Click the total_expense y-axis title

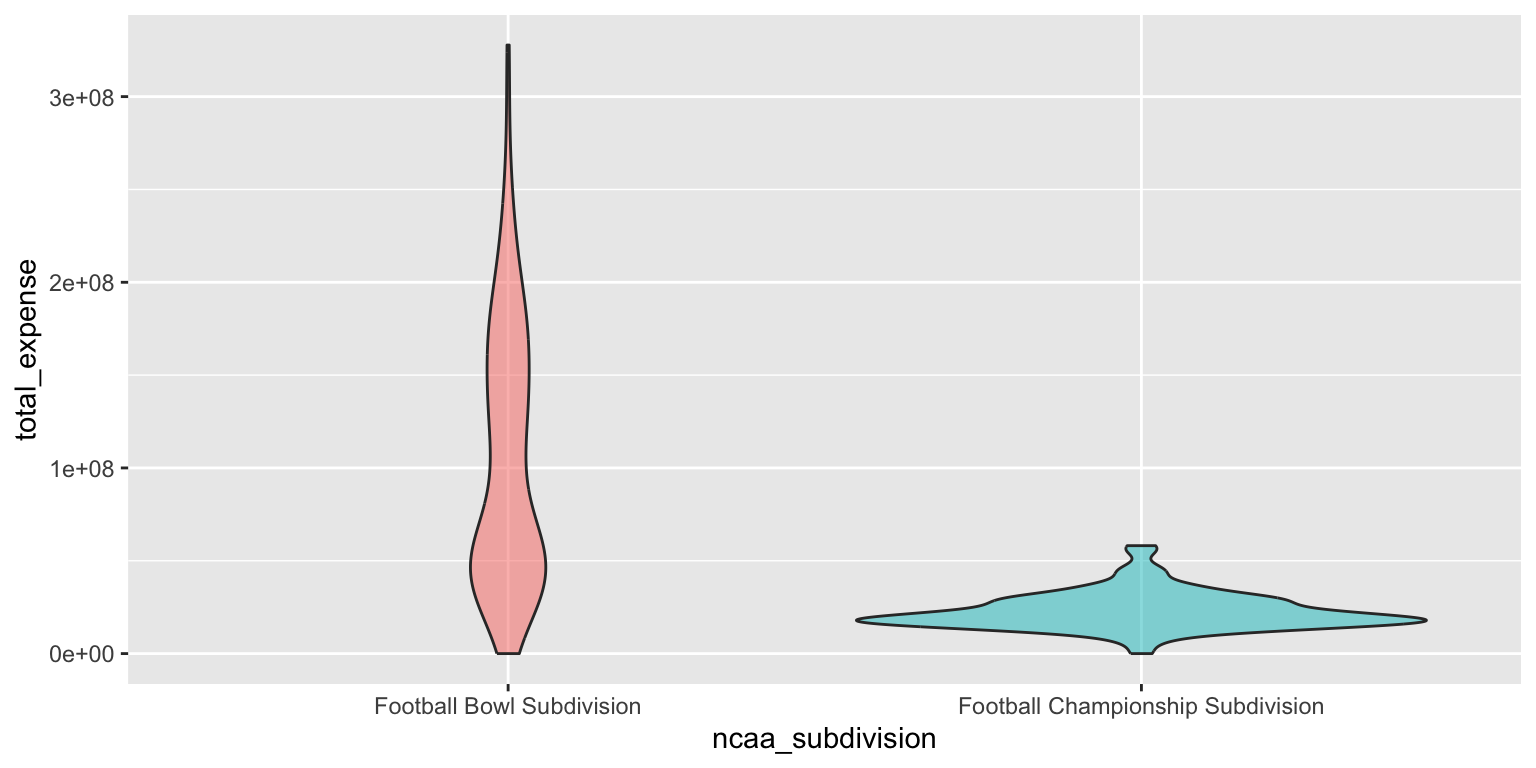(28, 349)
